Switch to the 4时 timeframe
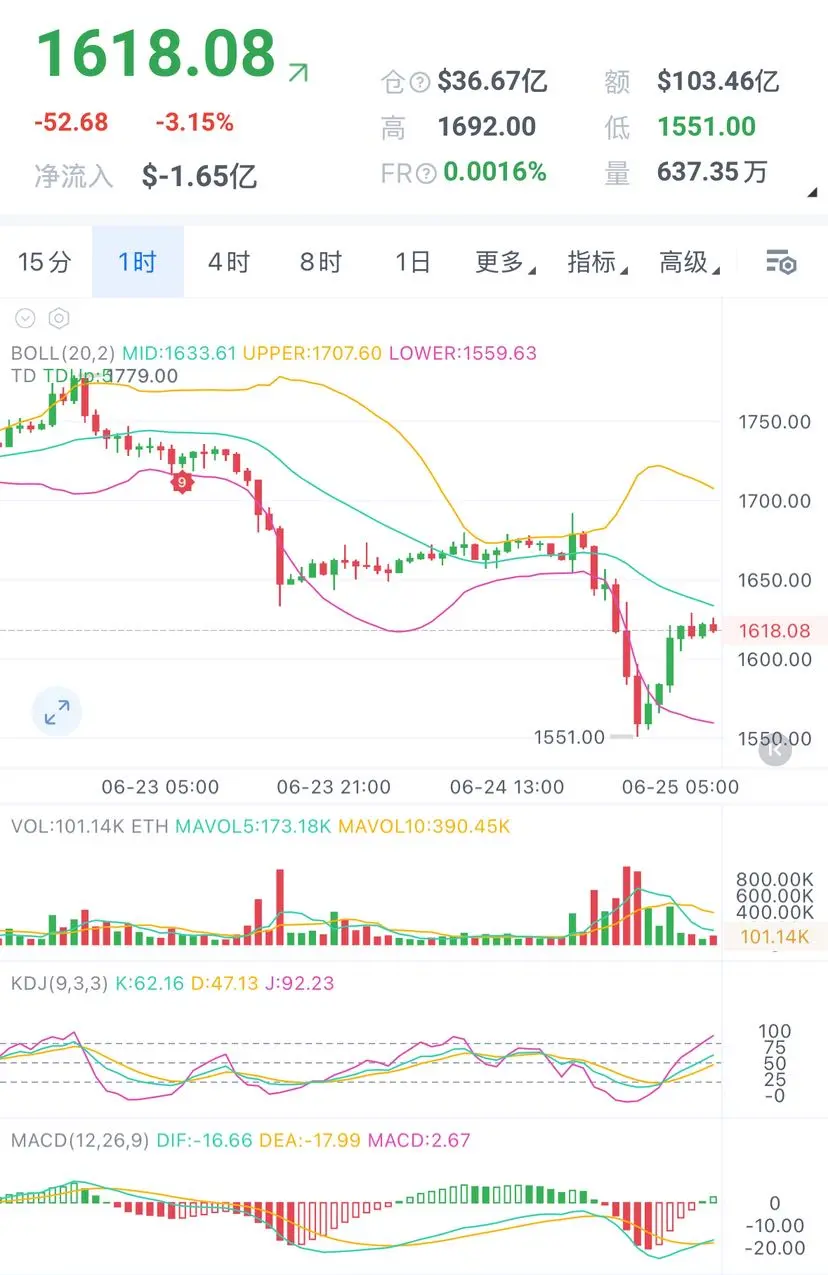Screen dimensions: 828x1275 point(229,263)
